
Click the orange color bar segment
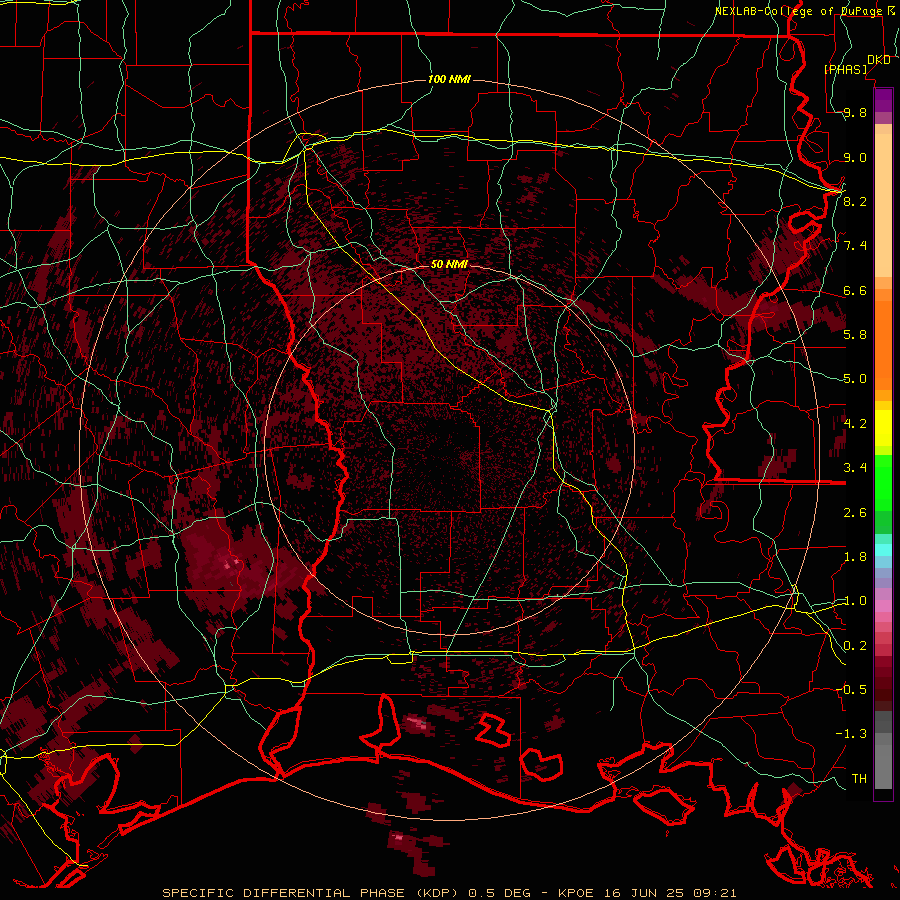883,344
